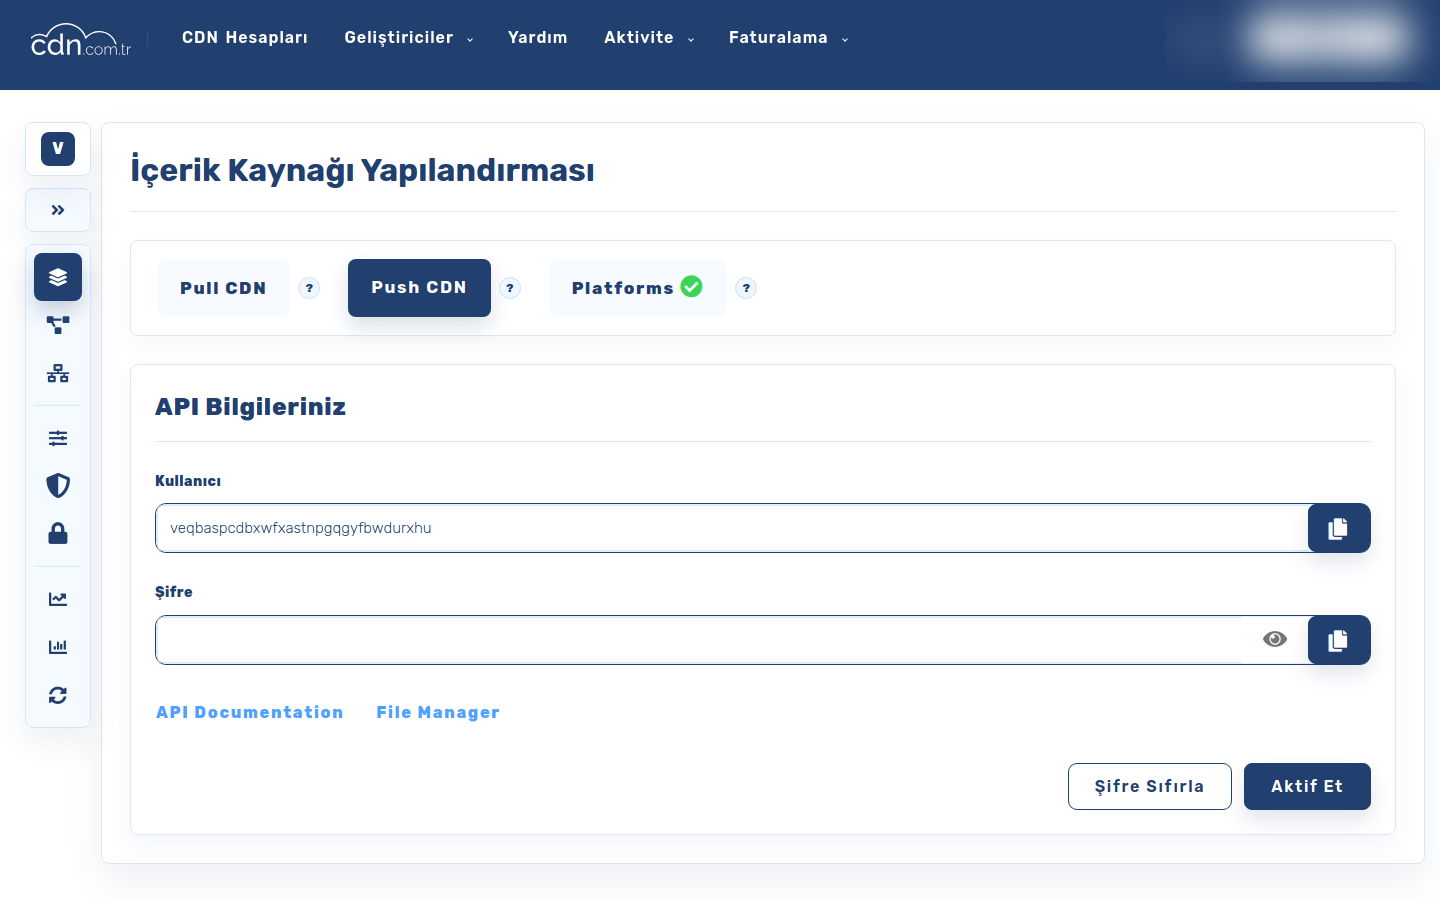Open the network hierarchy sidebar icon
The height and width of the screenshot is (900, 1440).
pyautogui.click(x=58, y=373)
